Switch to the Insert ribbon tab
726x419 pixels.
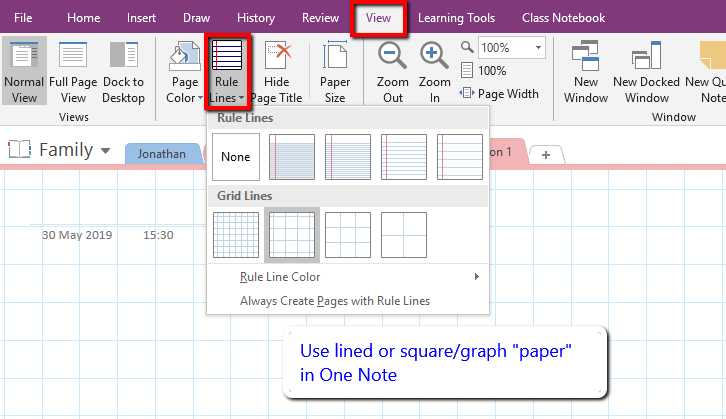[141, 18]
